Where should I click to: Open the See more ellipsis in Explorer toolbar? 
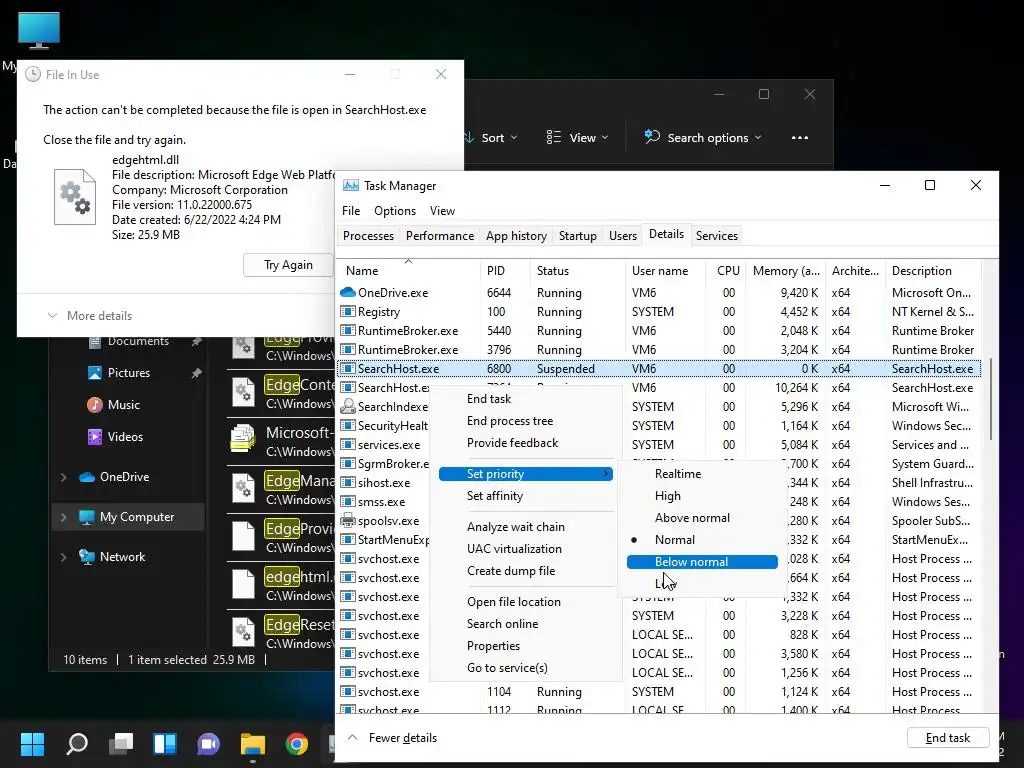coord(800,137)
